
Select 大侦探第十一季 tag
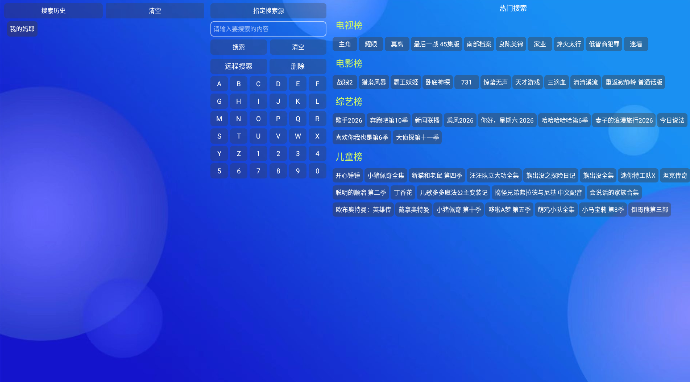tap(417, 137)
